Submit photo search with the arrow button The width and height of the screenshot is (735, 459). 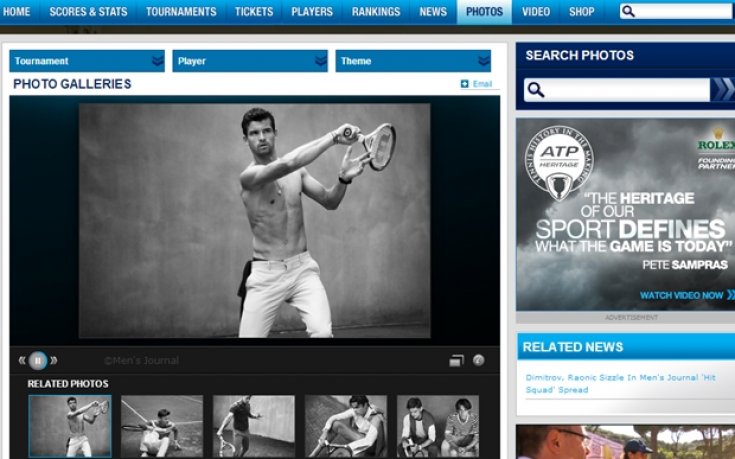coord(722,90)
